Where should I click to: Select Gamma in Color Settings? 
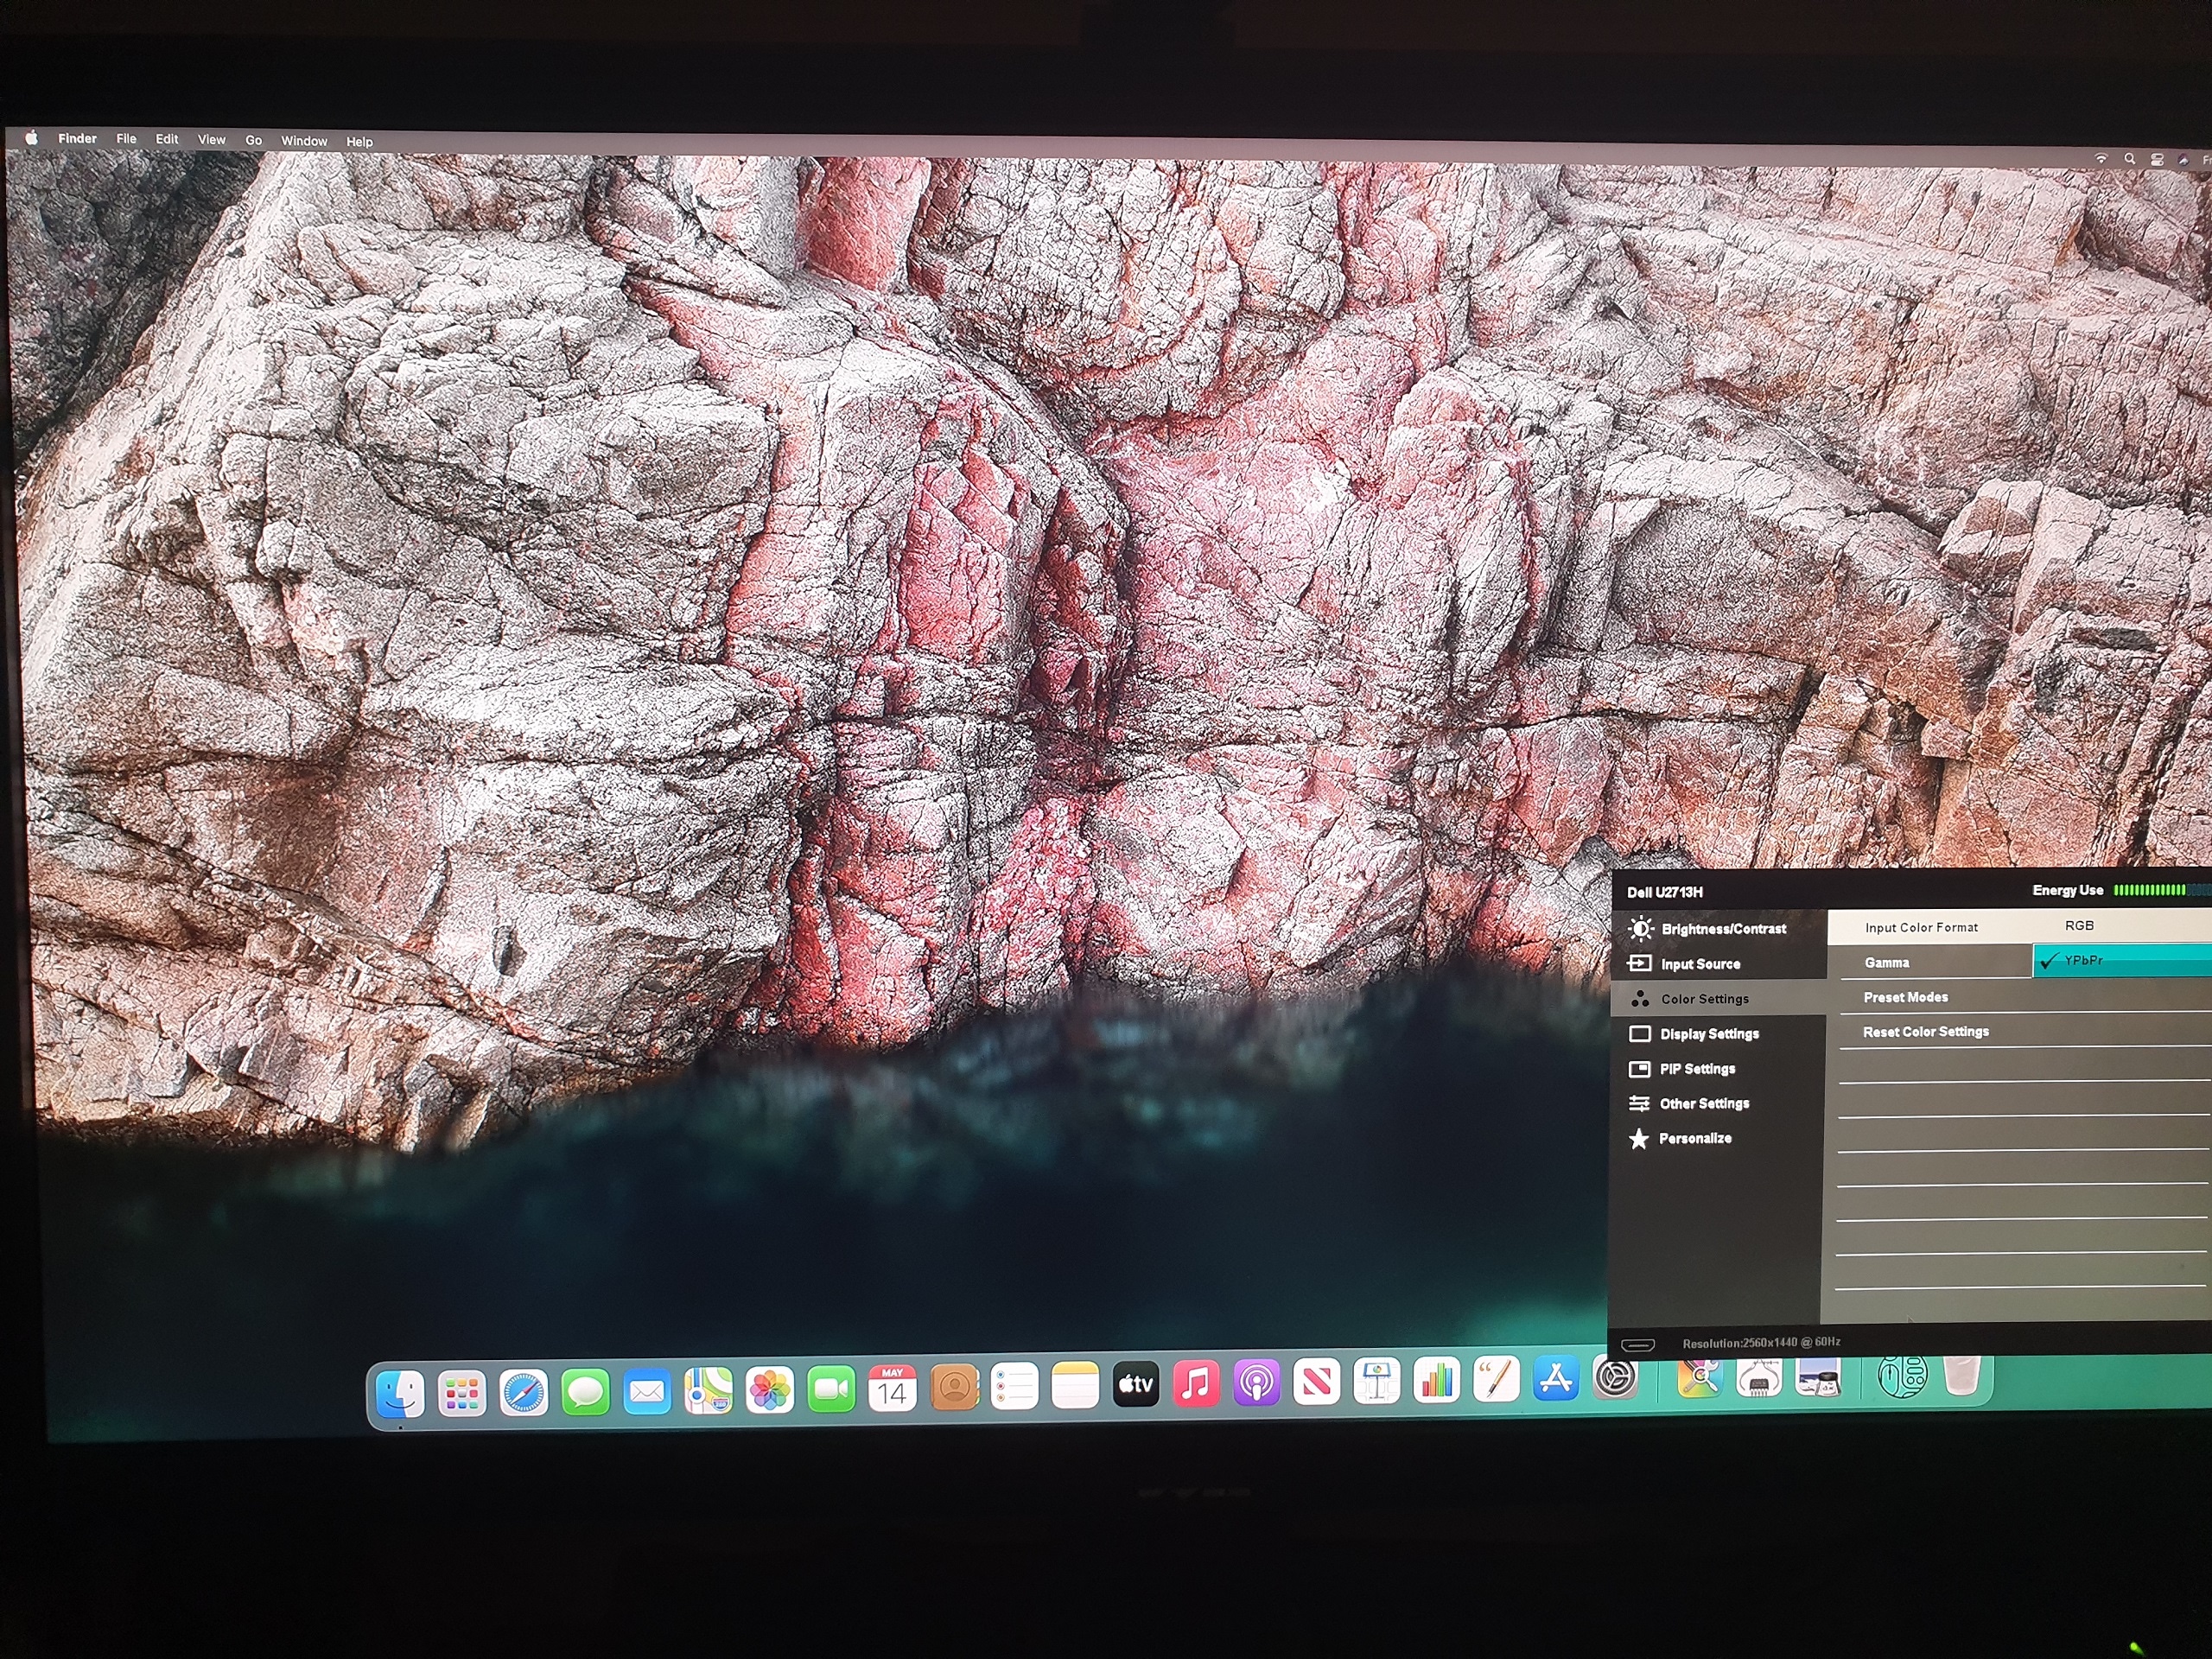[x=1886, y=963]
